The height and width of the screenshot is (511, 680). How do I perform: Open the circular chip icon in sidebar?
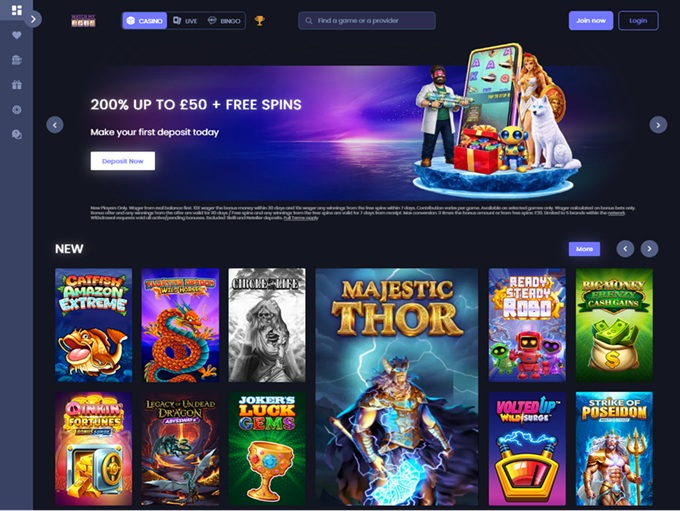pos(16,110)
